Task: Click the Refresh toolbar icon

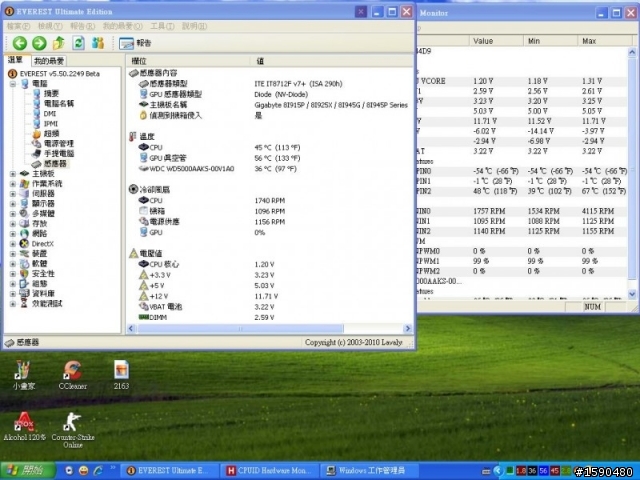Action: 78,43
